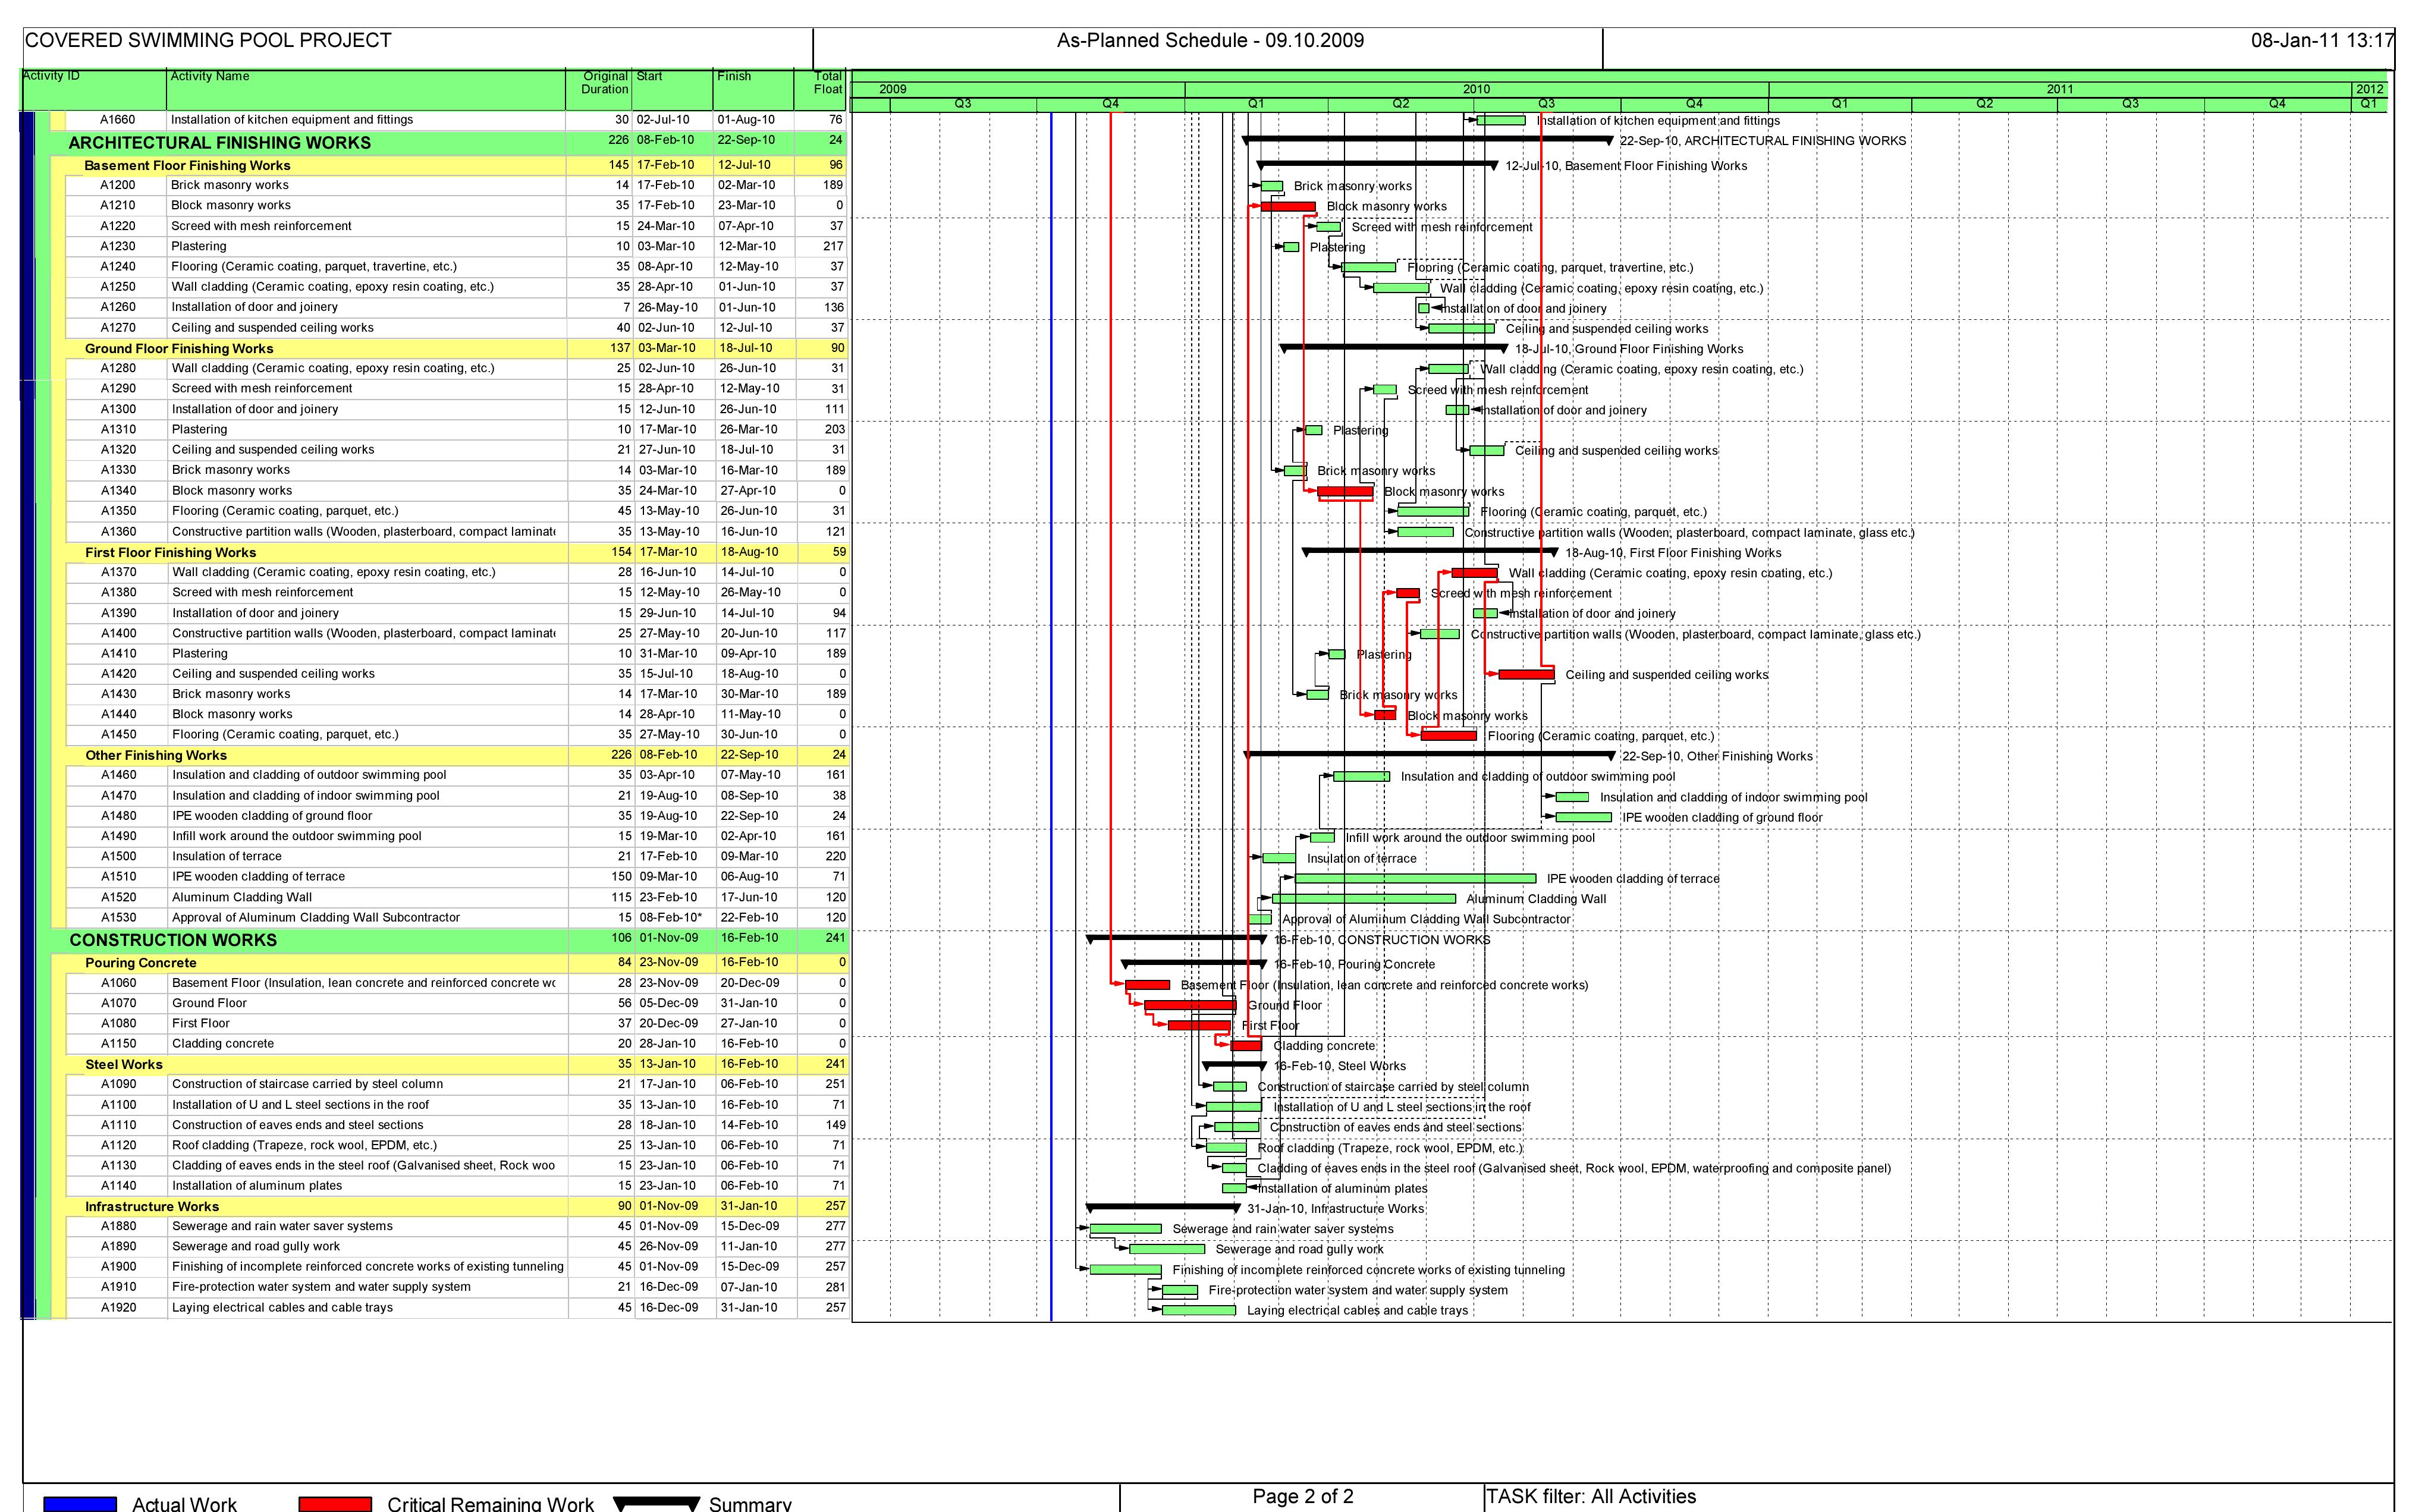The image size is (2425, 1512).
Task: Select the Ground Floor Finishing Works group
Action: (456, 348)
